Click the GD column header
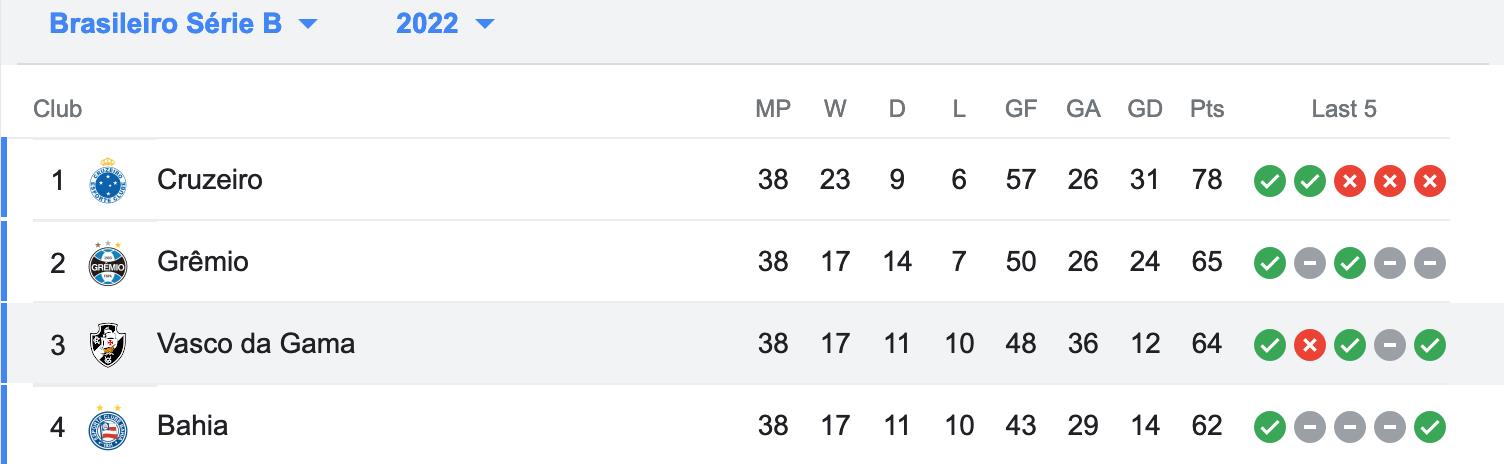 click(1144, 109)
